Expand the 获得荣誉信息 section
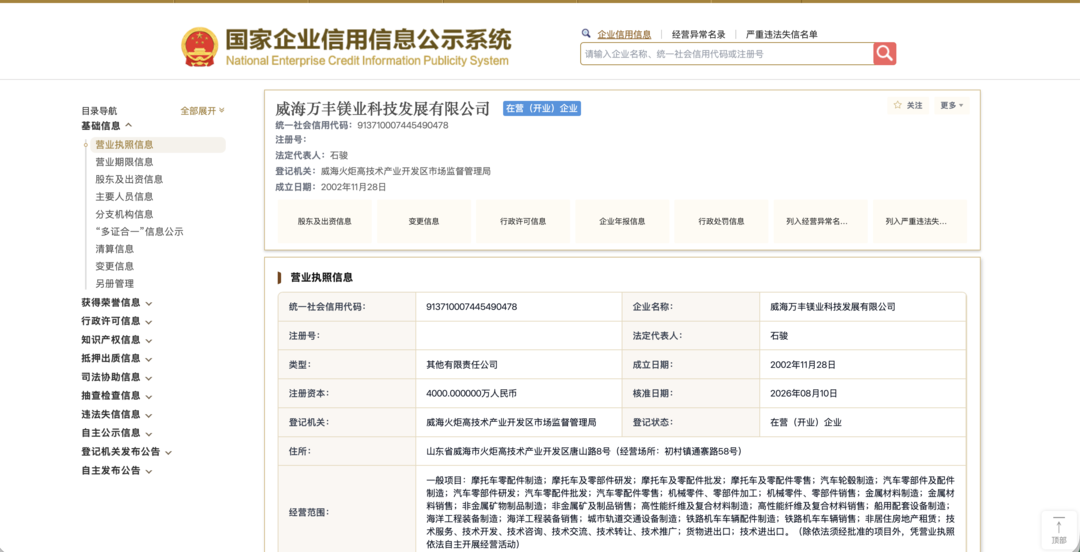This screenshot has height=552, width=1080. click(116, 302)
